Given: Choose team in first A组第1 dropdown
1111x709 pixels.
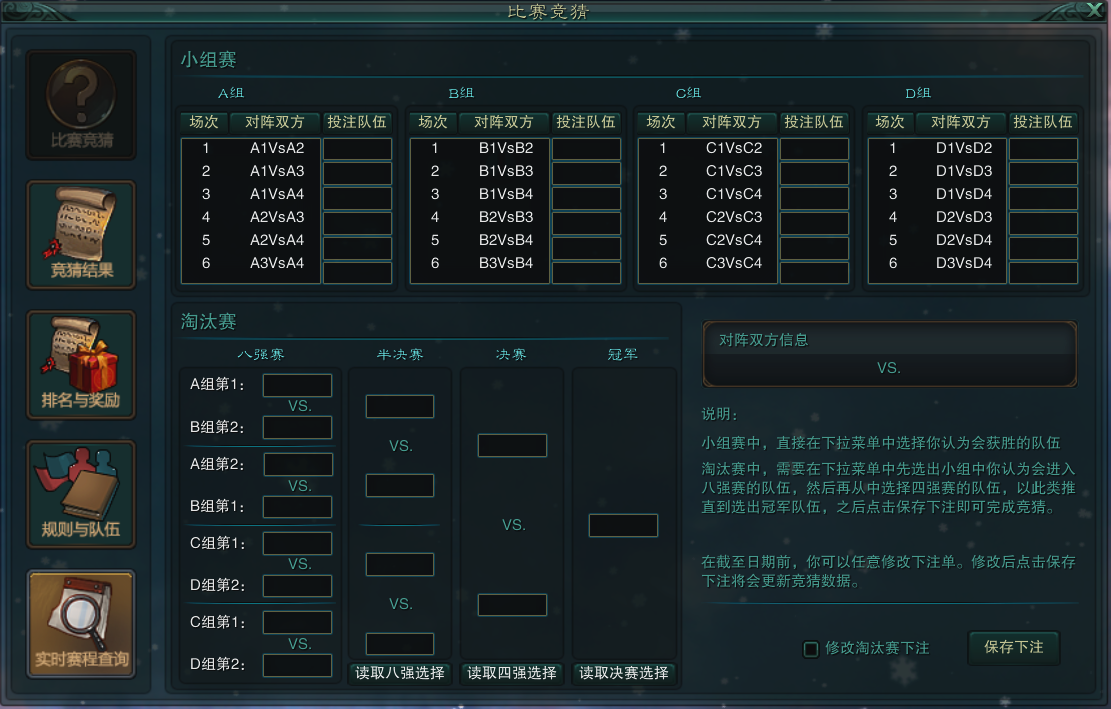Looking at the screenshot, I should [x=297, y=386].
